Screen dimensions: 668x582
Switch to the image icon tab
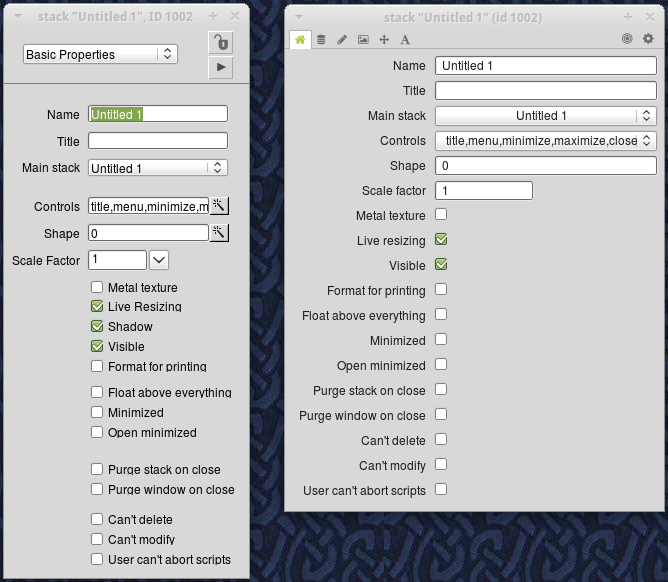click(x=363, y=40)
